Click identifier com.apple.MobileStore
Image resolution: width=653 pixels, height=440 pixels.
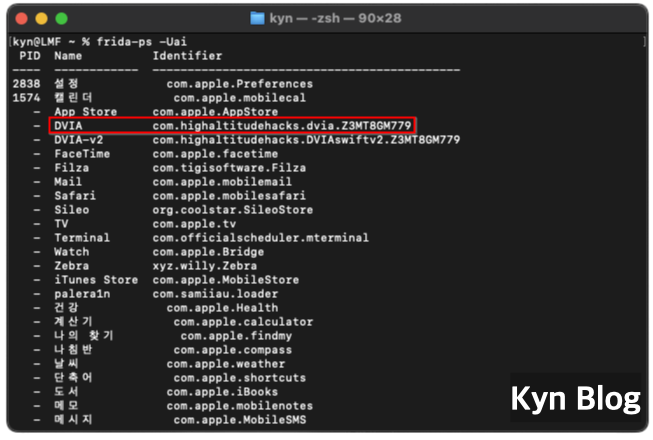click(x=226, y=280)
